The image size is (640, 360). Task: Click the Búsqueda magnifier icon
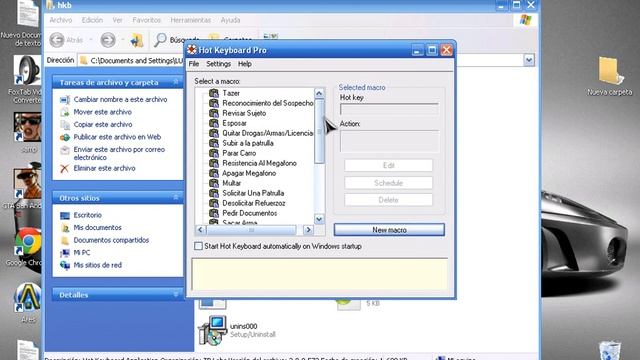pyautogui.click(x=160, y=40)
